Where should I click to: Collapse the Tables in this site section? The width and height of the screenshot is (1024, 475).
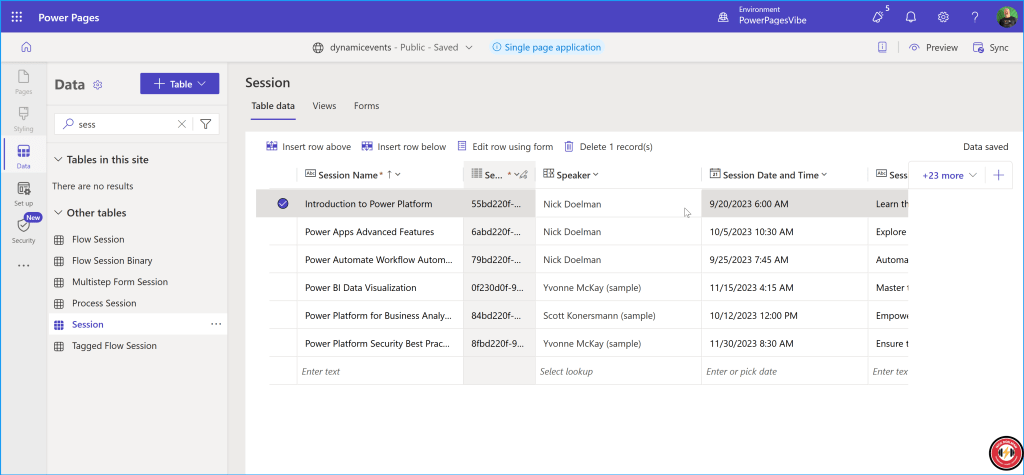(58, 160)
